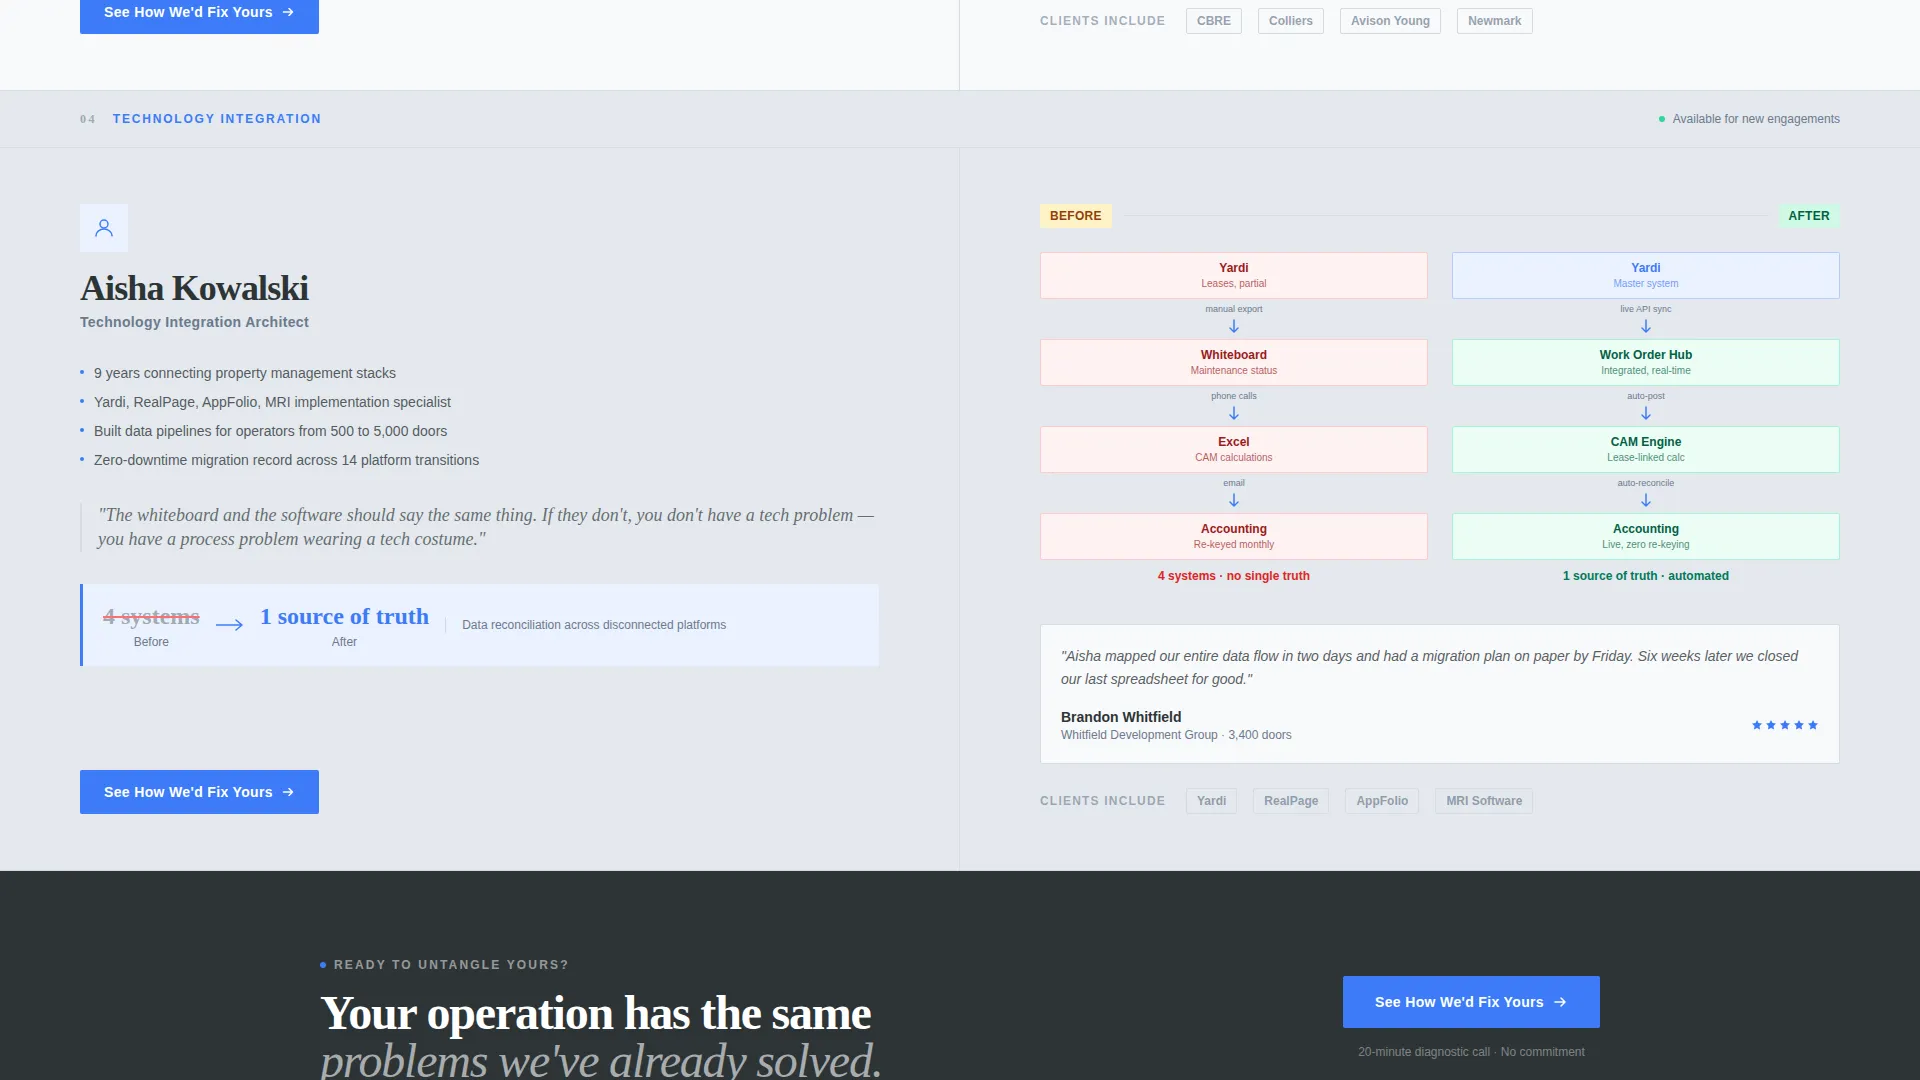The image size is (1920, 1080).
Task: Click the long arrow between 4 systems and 1 source
Action: pyautogui.click(x=230, y=625)
